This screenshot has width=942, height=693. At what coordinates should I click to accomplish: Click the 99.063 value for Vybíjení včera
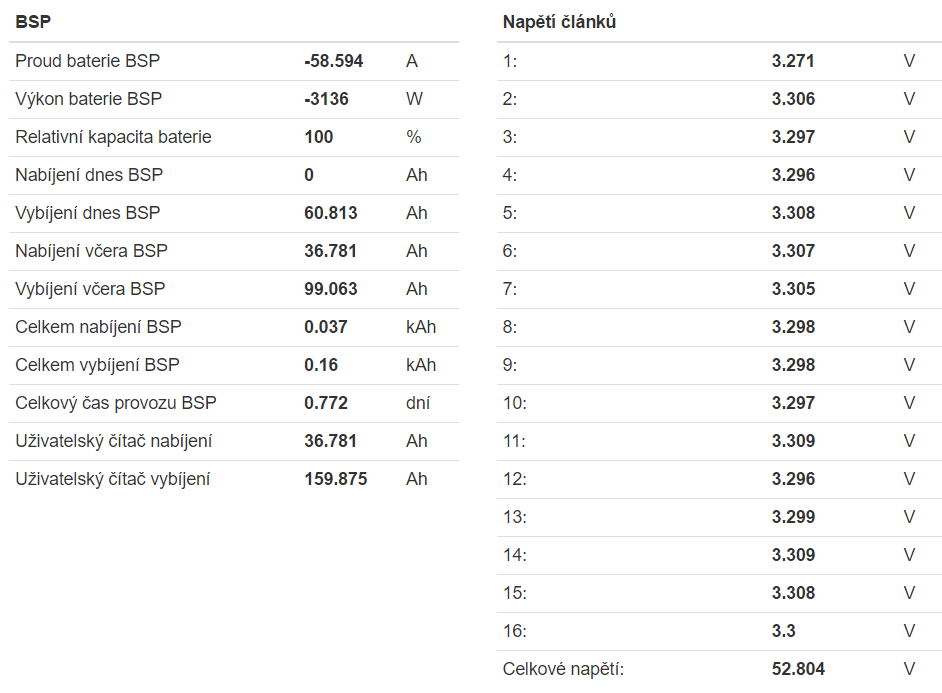pyautogui.click(x=330, y=289)
